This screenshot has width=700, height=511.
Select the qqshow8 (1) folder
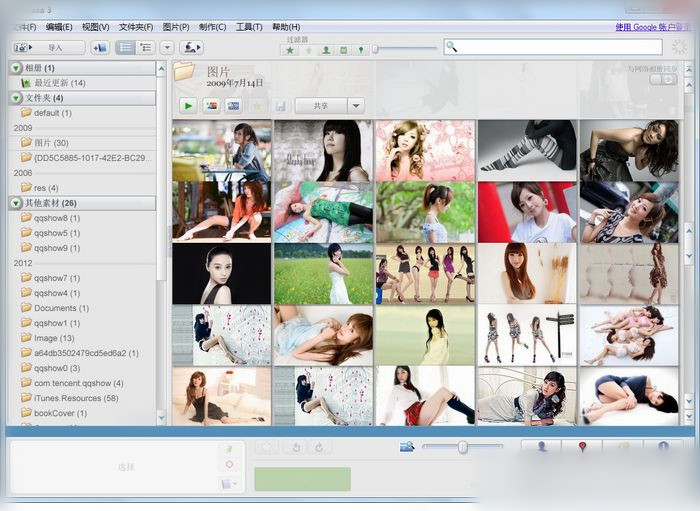click(82, 218)
